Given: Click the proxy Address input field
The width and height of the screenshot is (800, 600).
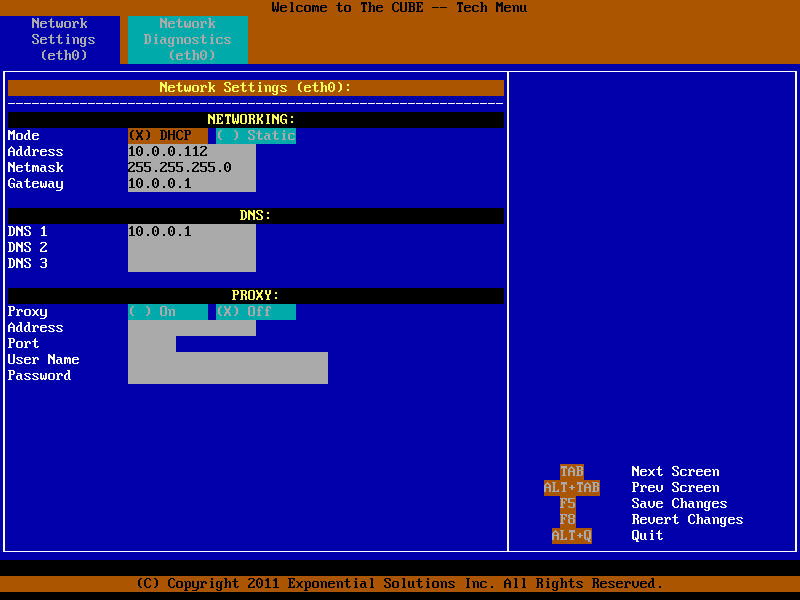Looking at the screenshot, I should pyautogui.click(x=192, y=328).
